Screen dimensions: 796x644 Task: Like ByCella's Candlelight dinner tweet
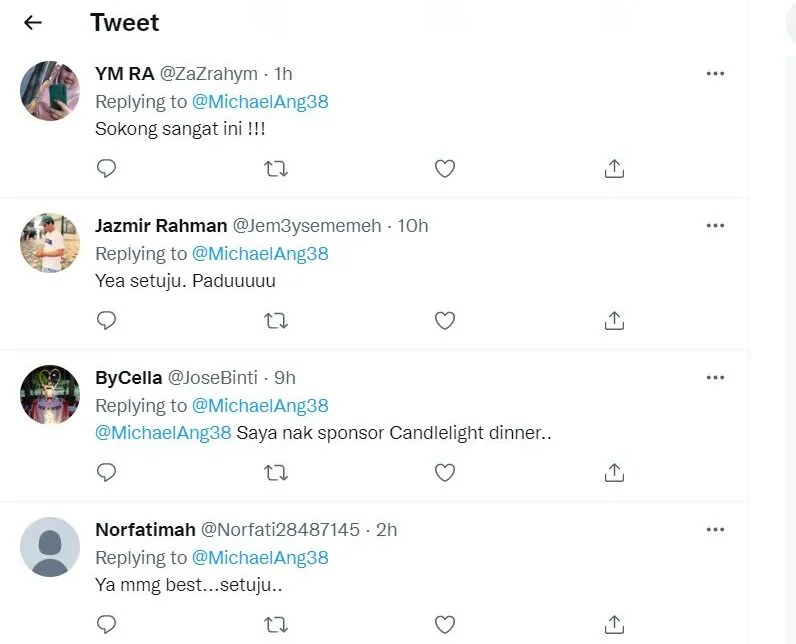(445, 472)
